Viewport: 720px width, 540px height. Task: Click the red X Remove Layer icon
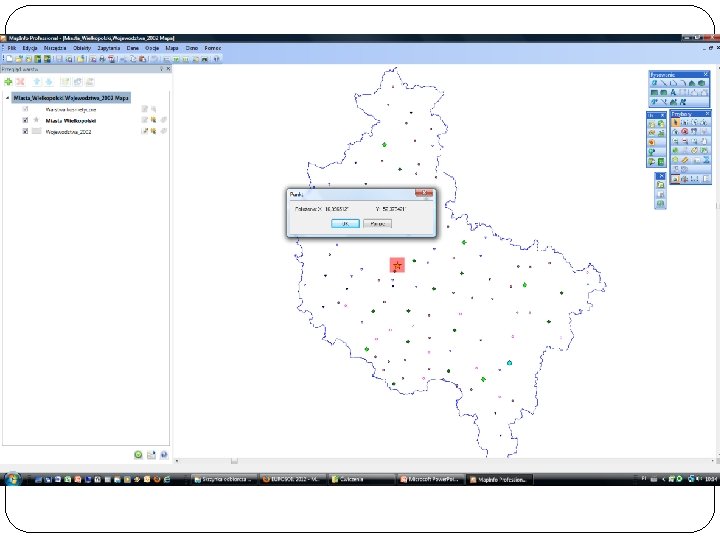[x=20, y=82]
